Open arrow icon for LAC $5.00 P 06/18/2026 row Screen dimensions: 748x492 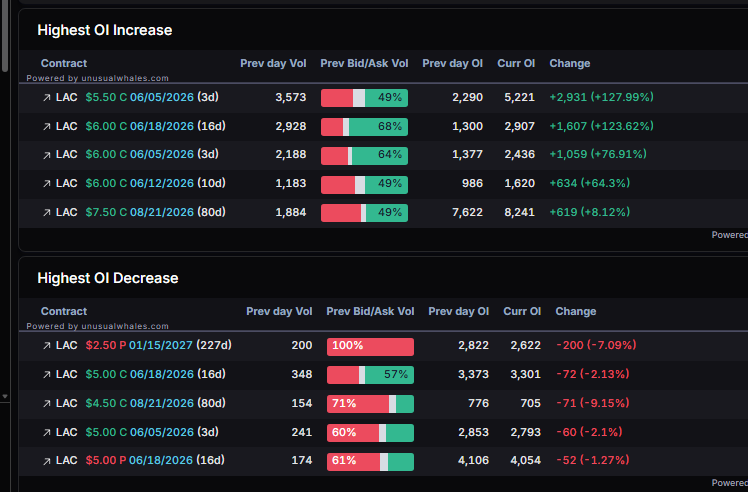tap(47, 461)
